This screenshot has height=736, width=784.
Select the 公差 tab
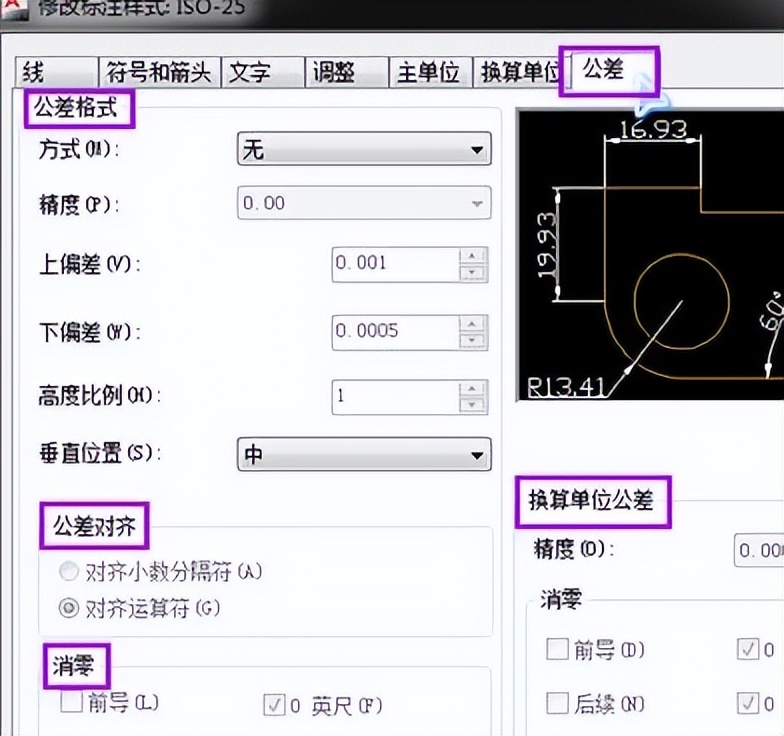[x=608, y=70]
